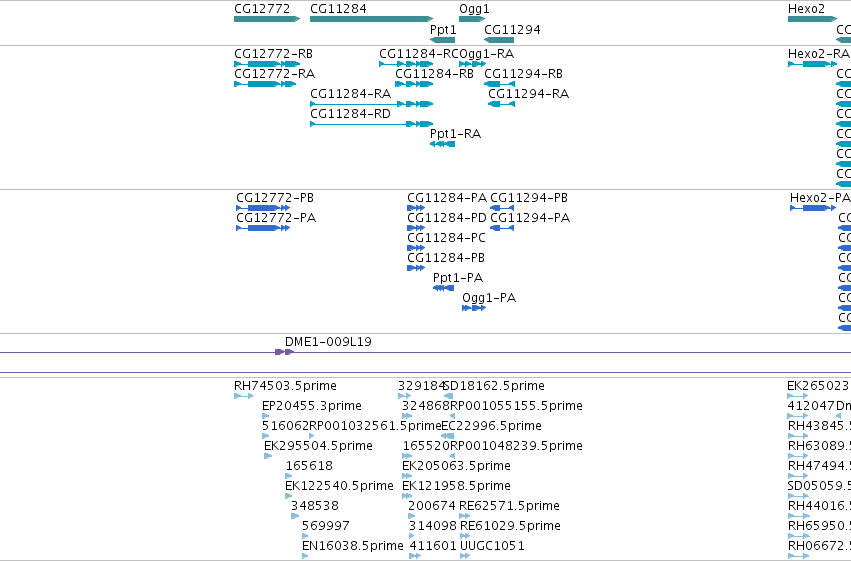Click EST RP001048239.5prime
Image resolution: width=851 pixels, height=561 pixels.
click(453, 456)
